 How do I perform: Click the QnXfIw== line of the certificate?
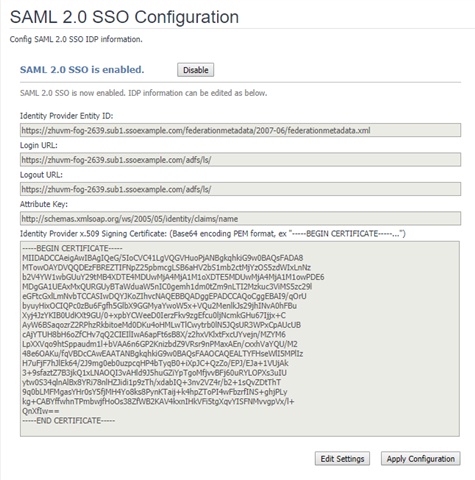tap(41, 411)
